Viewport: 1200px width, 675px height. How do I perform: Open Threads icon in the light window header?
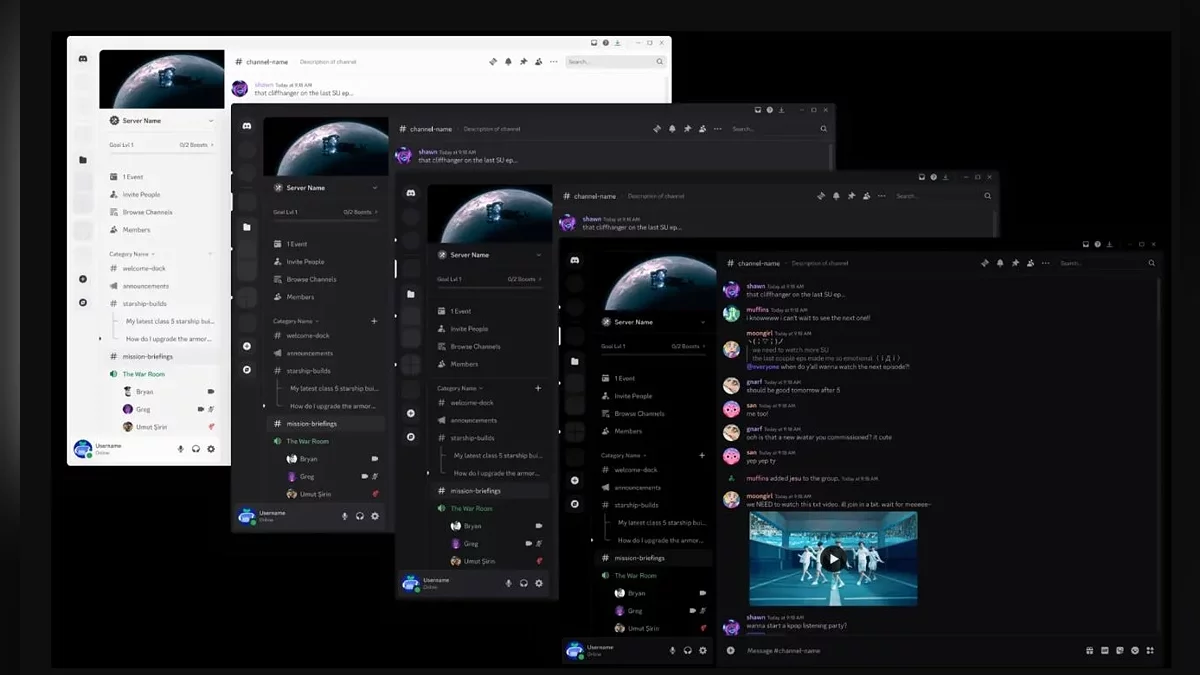point(493,62)
